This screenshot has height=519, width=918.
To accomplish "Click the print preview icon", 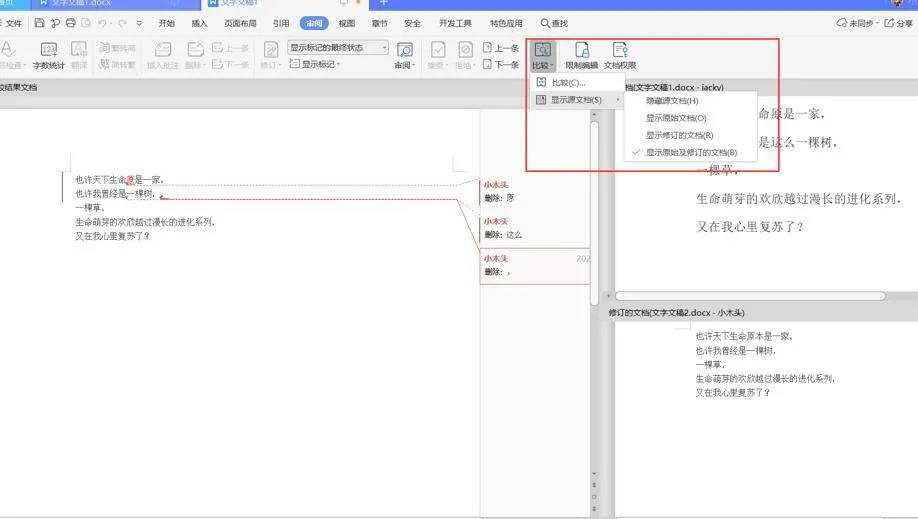I will (x=86, y=23).
